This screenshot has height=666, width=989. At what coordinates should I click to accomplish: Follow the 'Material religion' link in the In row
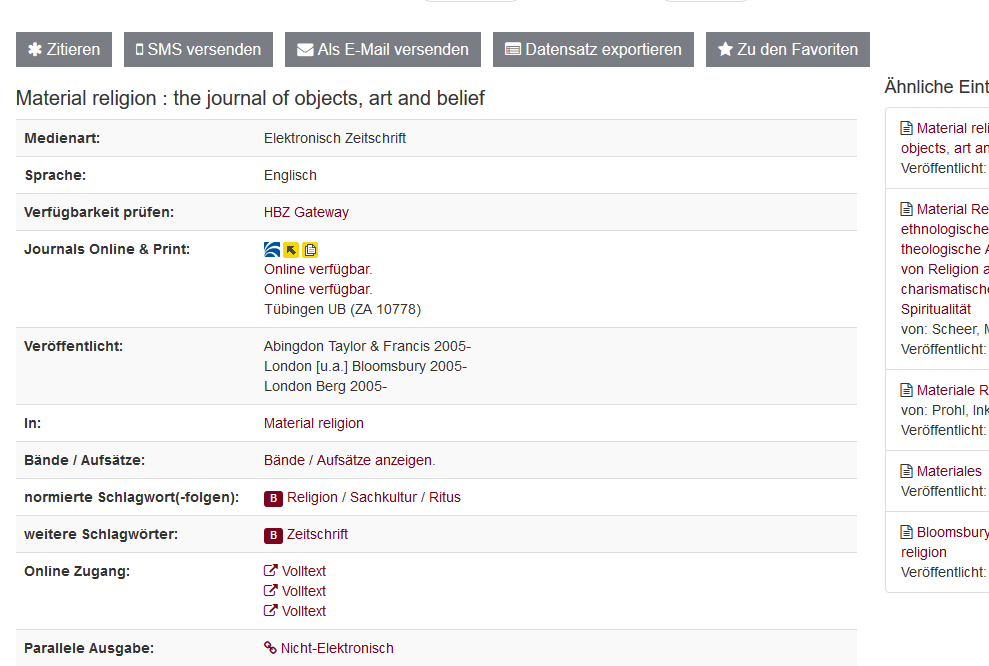click(x=313, y=423)
